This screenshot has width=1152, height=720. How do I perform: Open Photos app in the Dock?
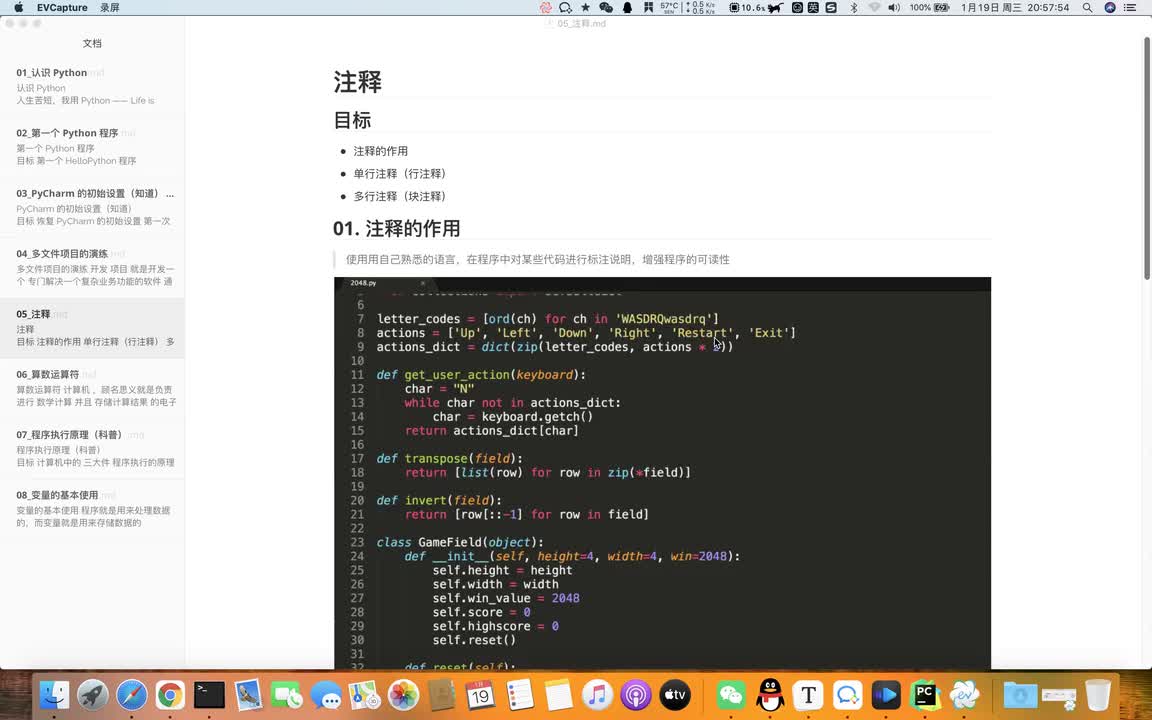coord(403,694)
